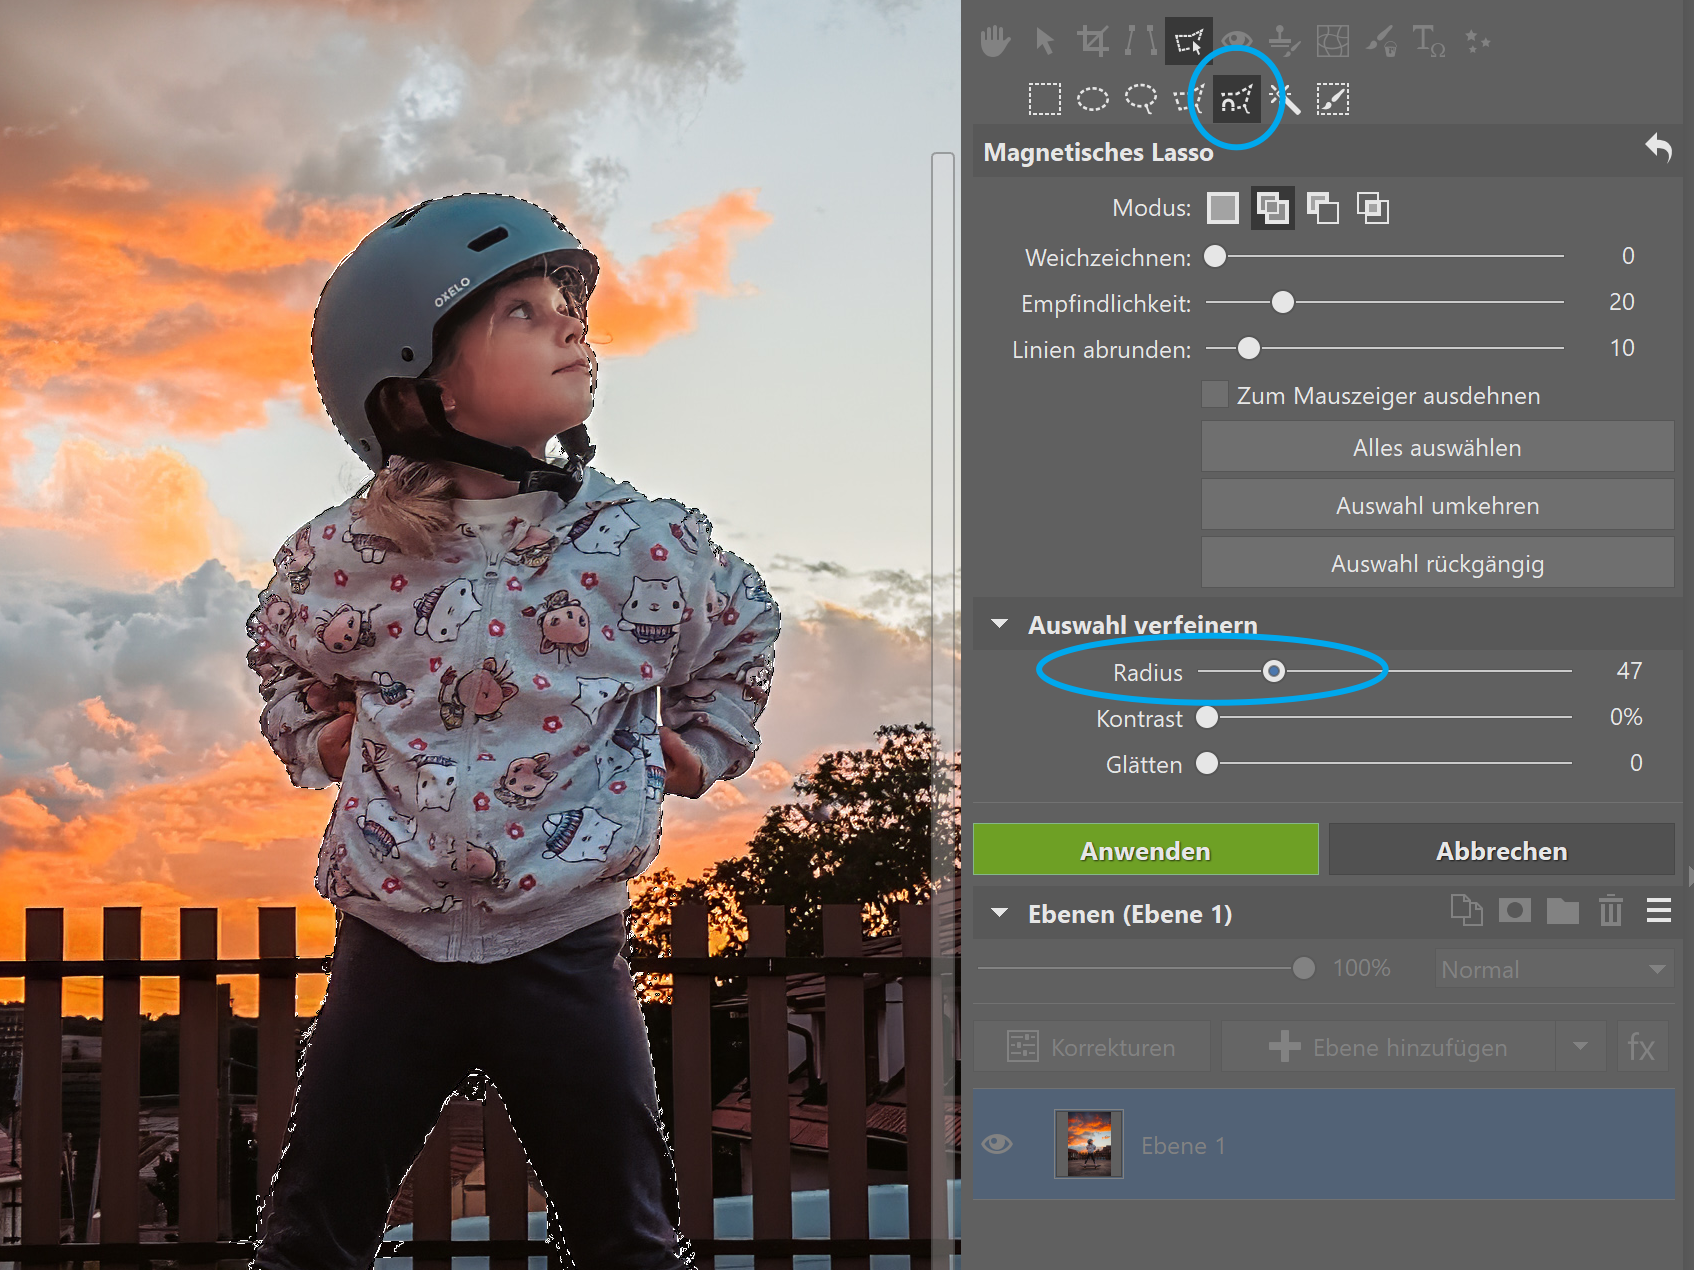Click the reset arrow for Magnetisches Lasso

pyautogui.click(x=1658, y=149)
